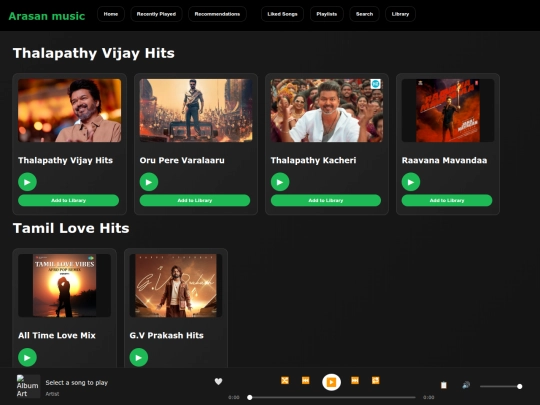Mute audio with the speaker icon
This screenshot has width=540, height=405.
[466, 385]
